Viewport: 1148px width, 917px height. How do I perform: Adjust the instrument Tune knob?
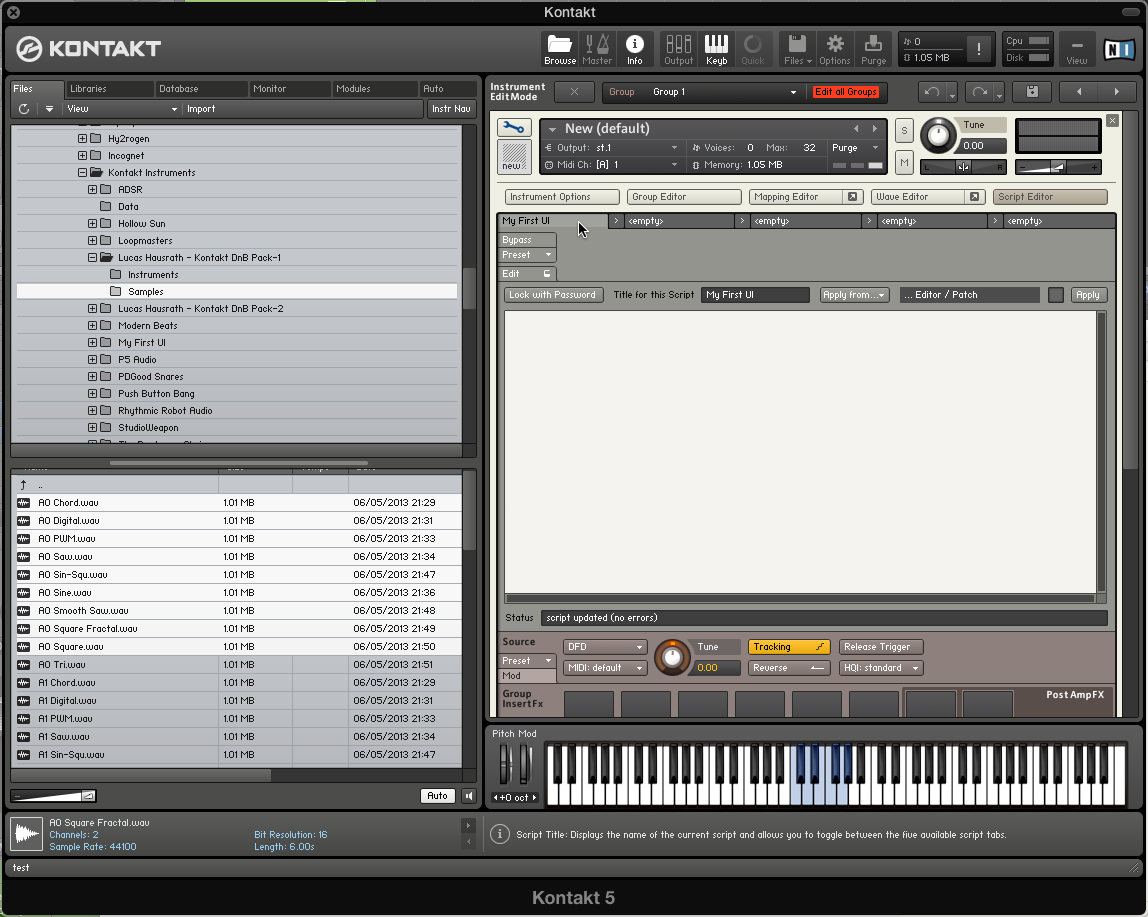click(x=939, y=136)
